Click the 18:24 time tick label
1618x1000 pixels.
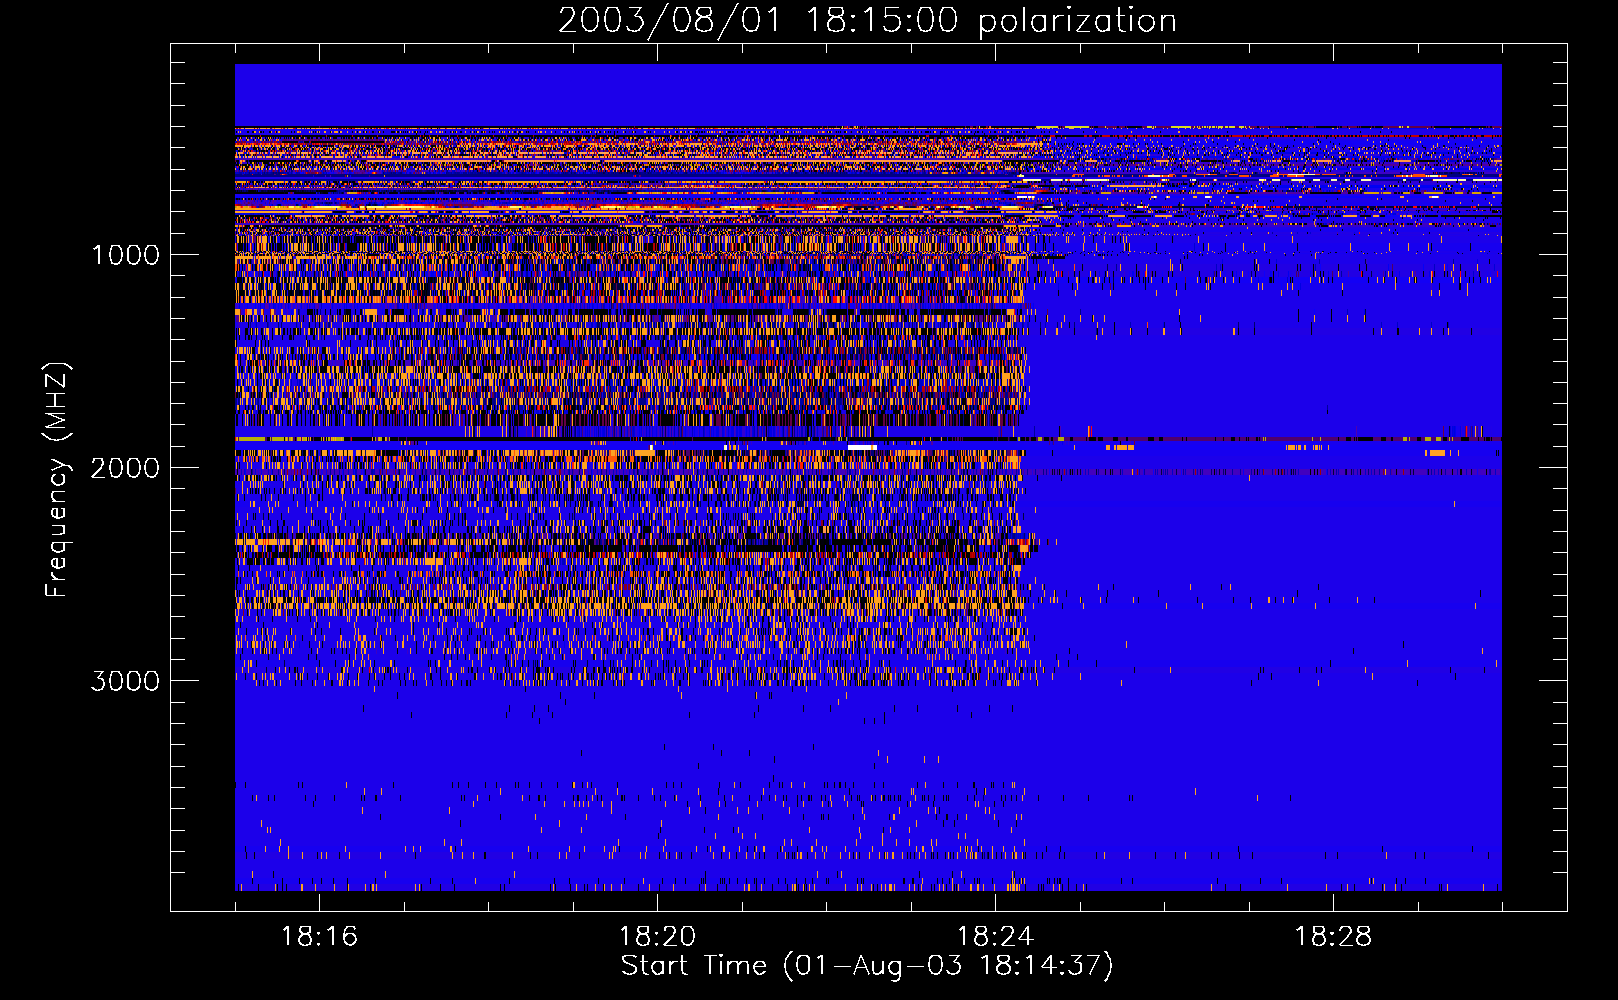point(995,937)
